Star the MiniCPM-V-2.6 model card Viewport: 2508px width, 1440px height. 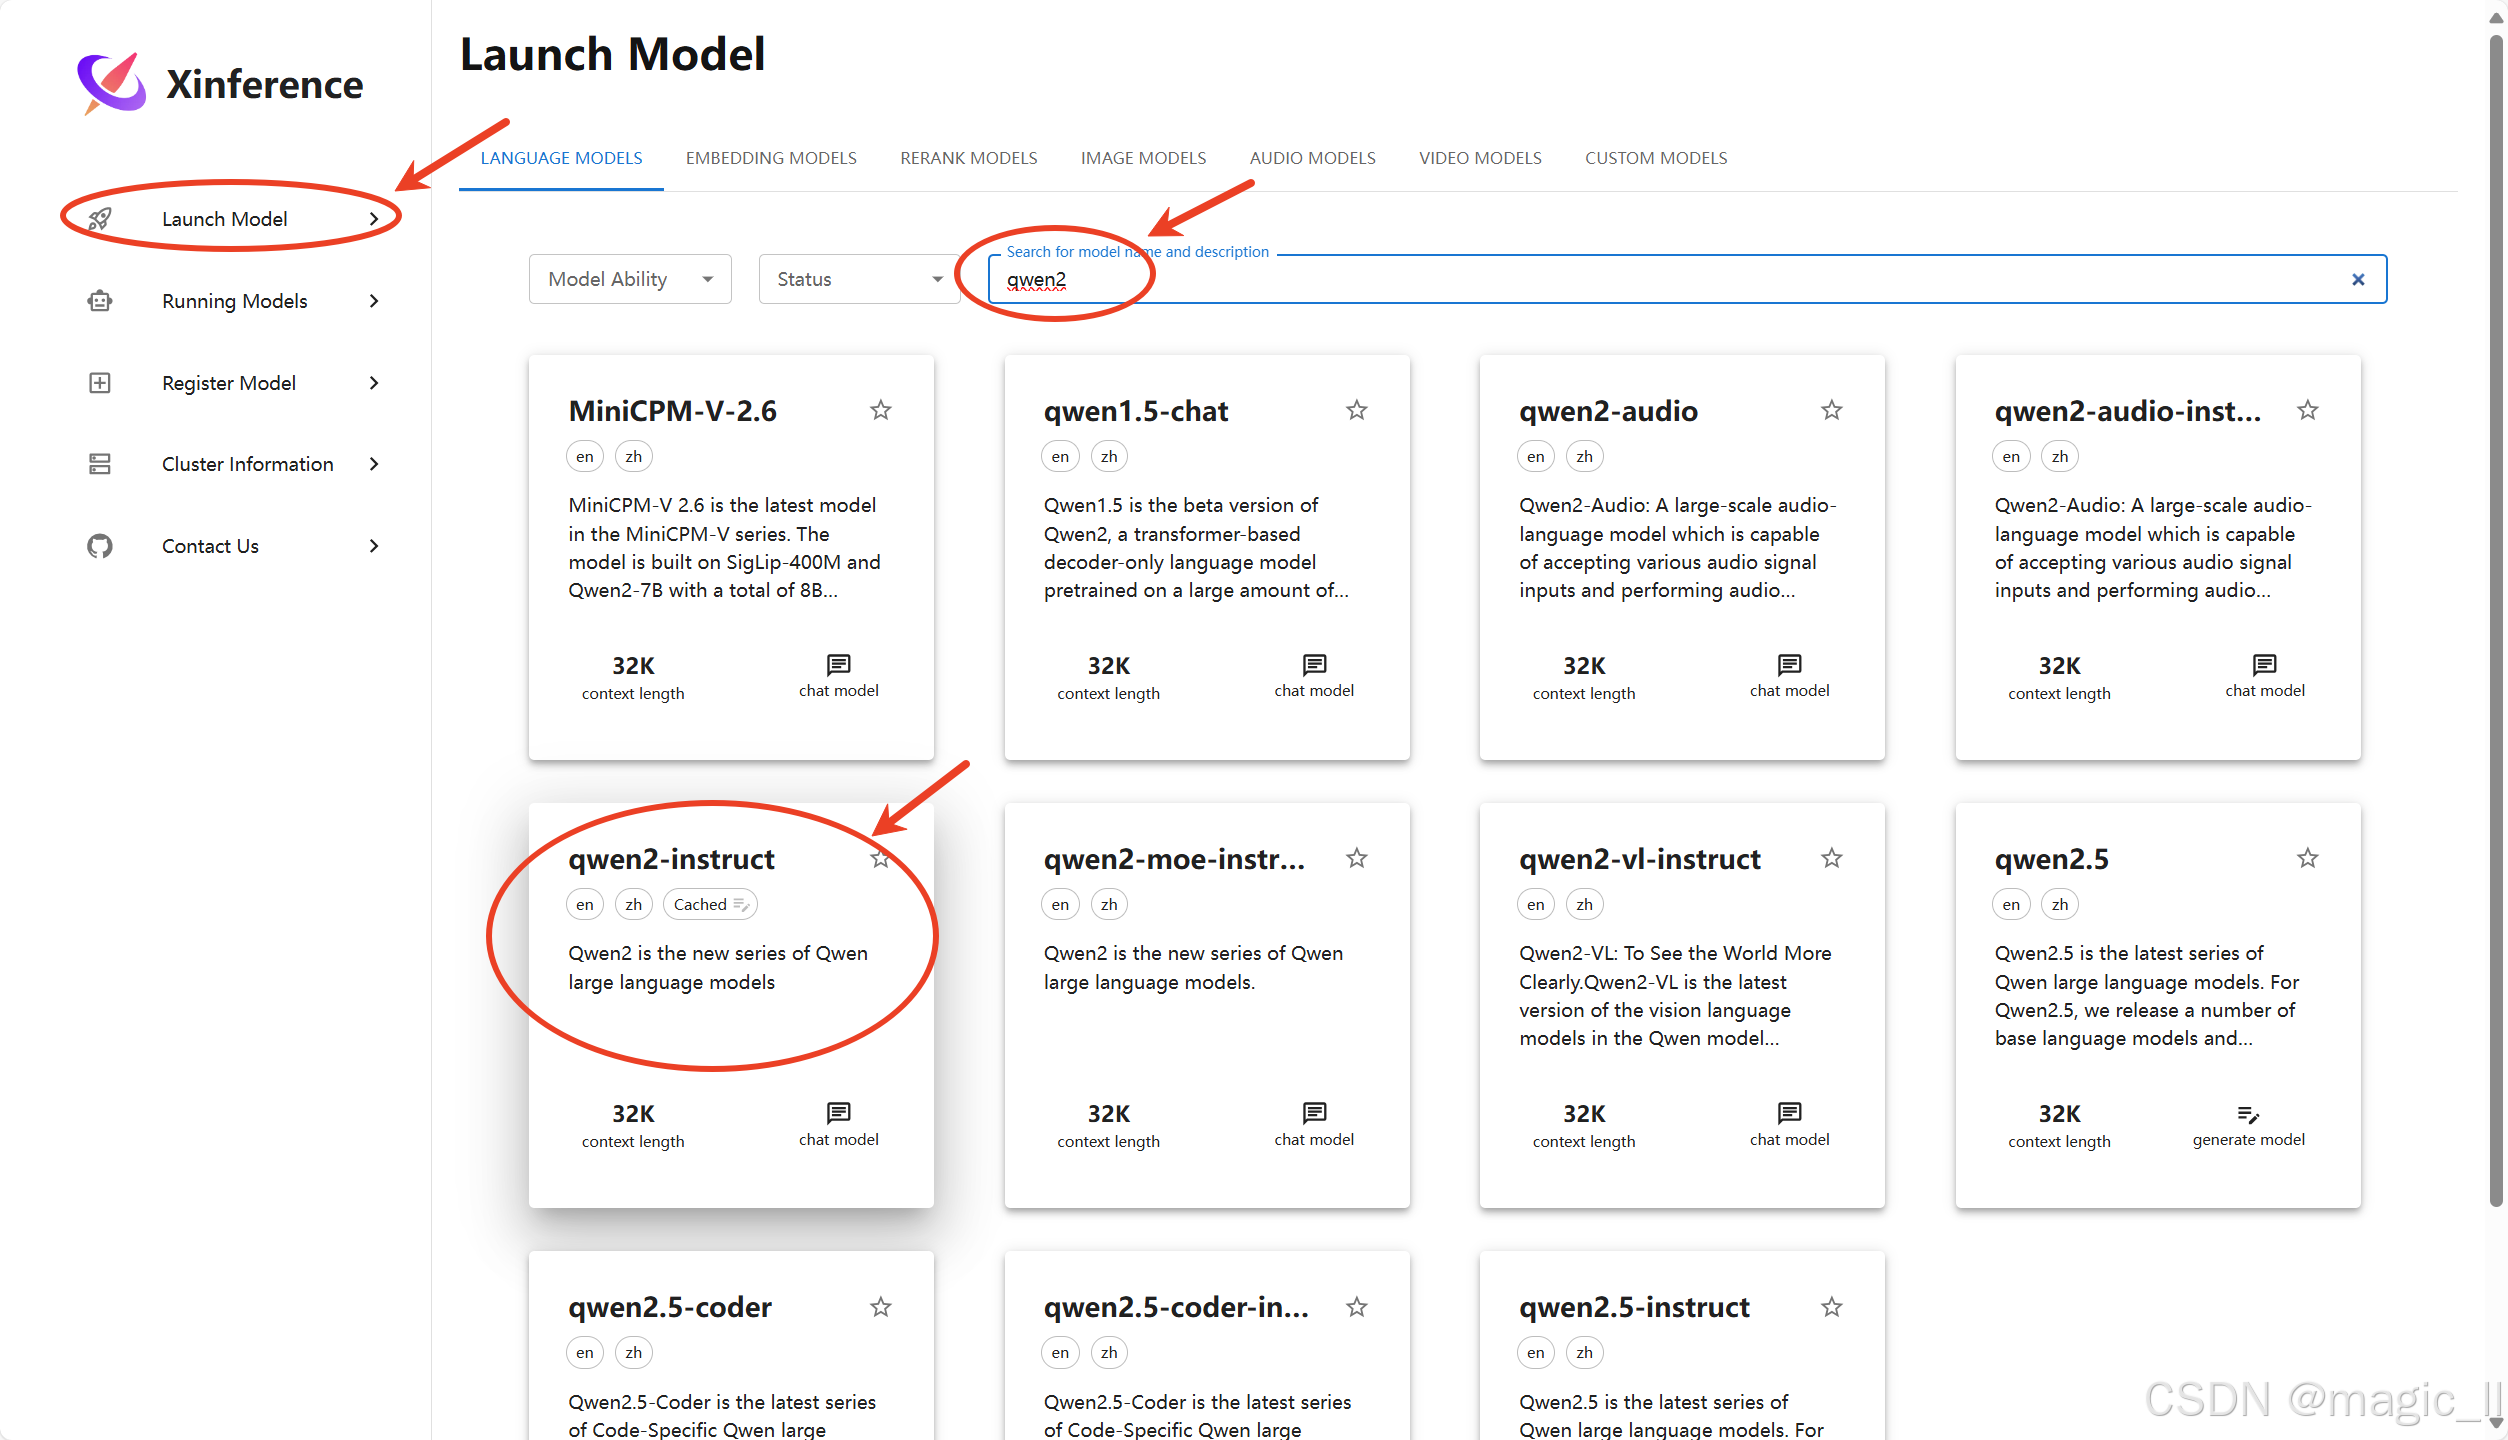(x=880, y=410)
